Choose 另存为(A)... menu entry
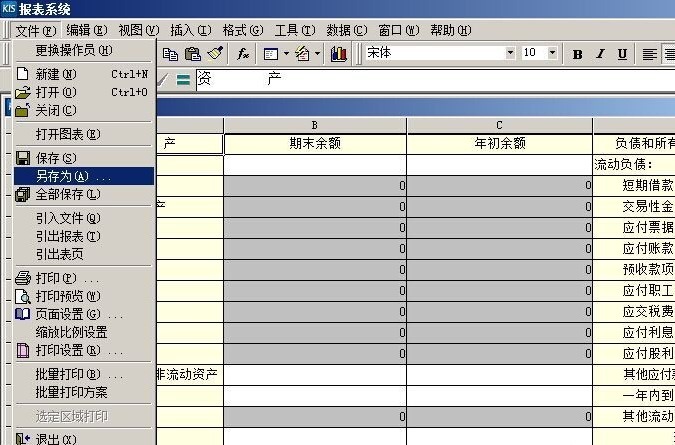Viewport: 675px width, 445px height. (84, 176)
